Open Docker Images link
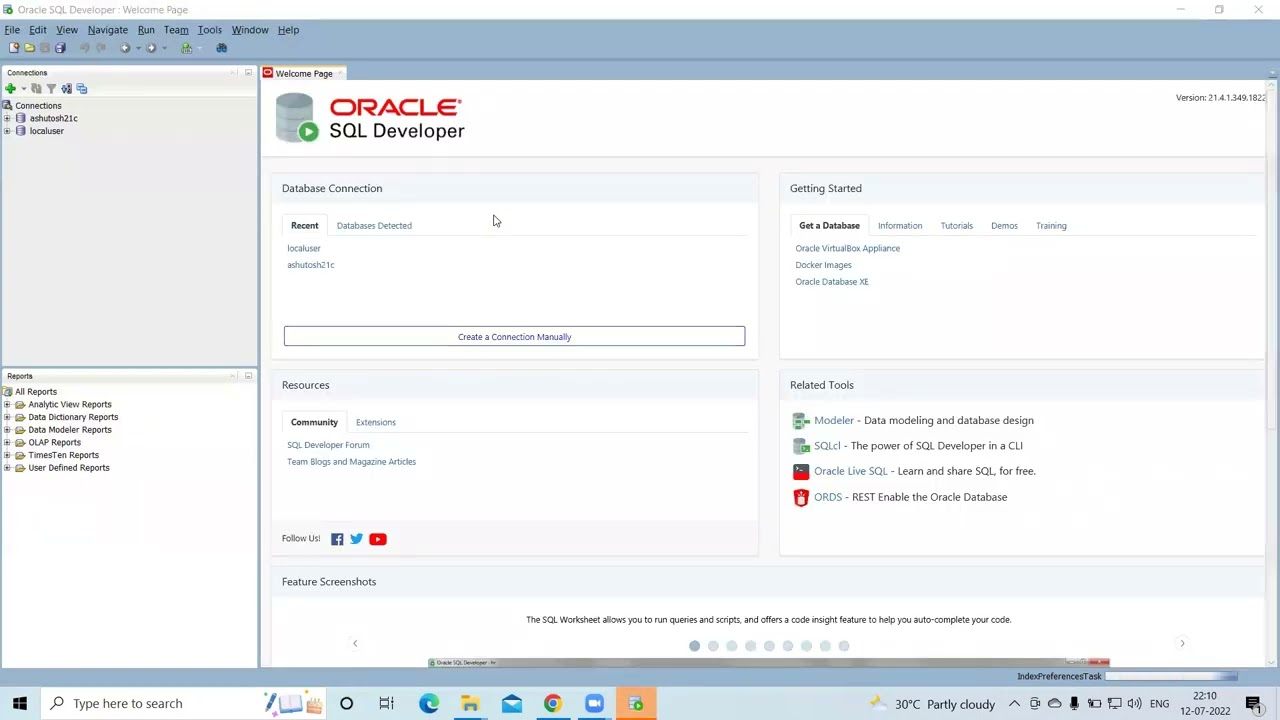 pyautogui.click(x=823, y=265)
